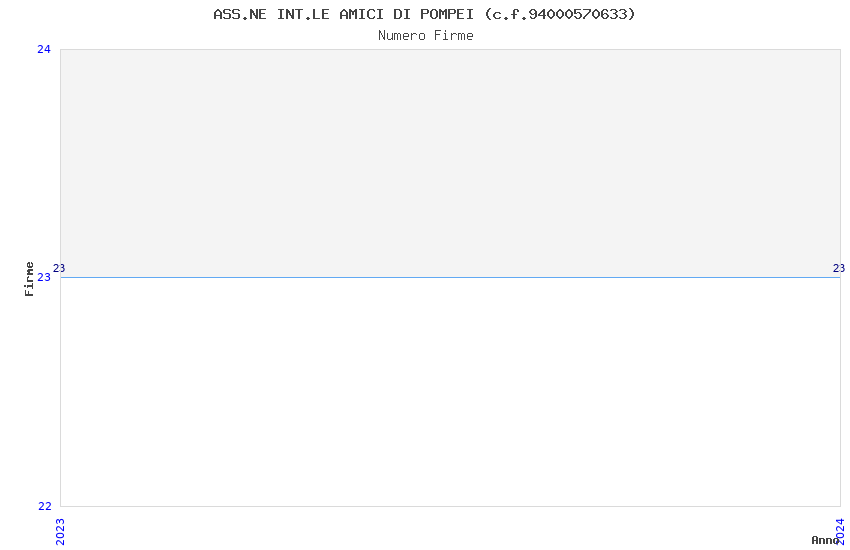Select the 24 tick label on the y-axis
850x550 pixels.
pos(44,49)
